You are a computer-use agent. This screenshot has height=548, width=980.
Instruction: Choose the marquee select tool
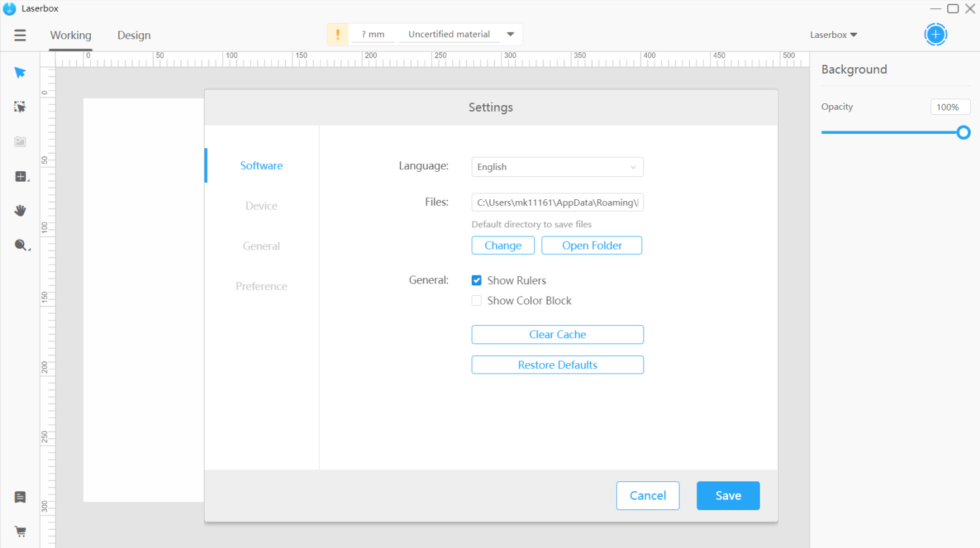(x=20, y=107)
